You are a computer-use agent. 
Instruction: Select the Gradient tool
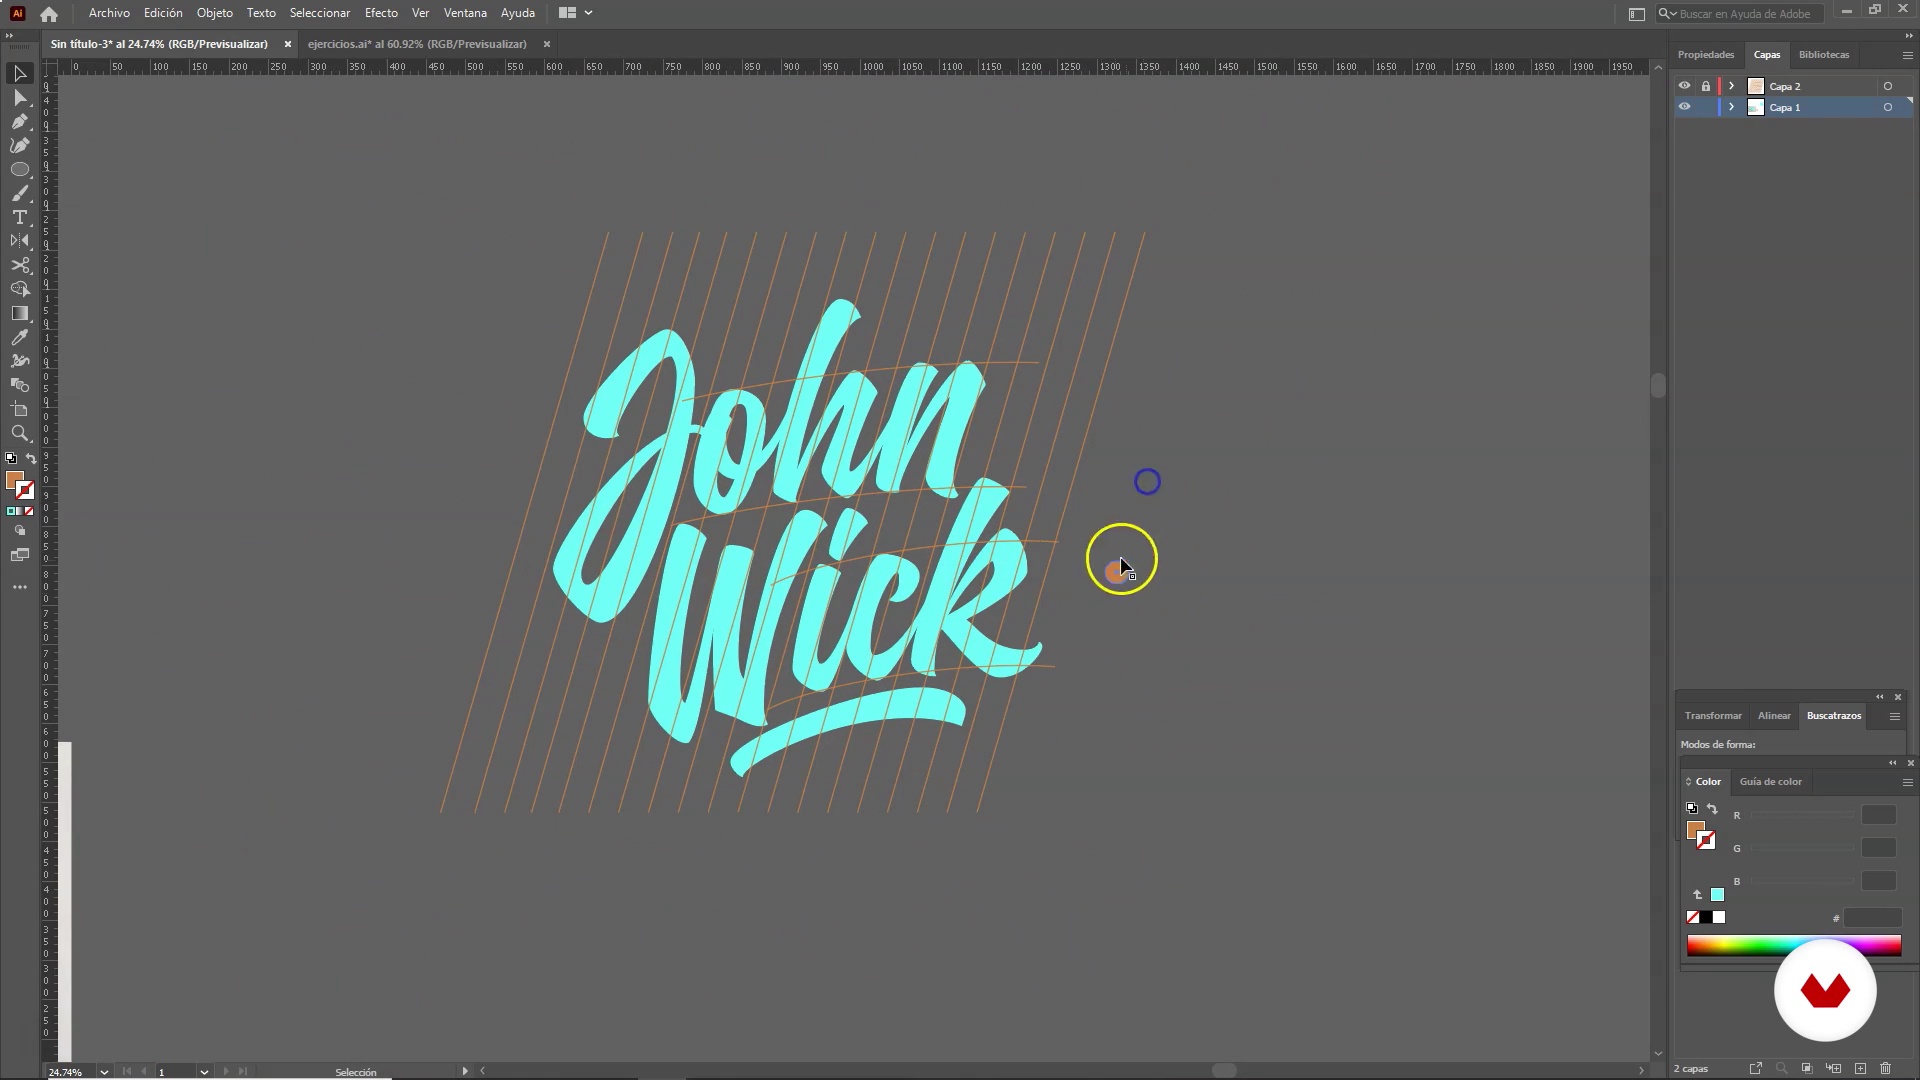(20, 313)
